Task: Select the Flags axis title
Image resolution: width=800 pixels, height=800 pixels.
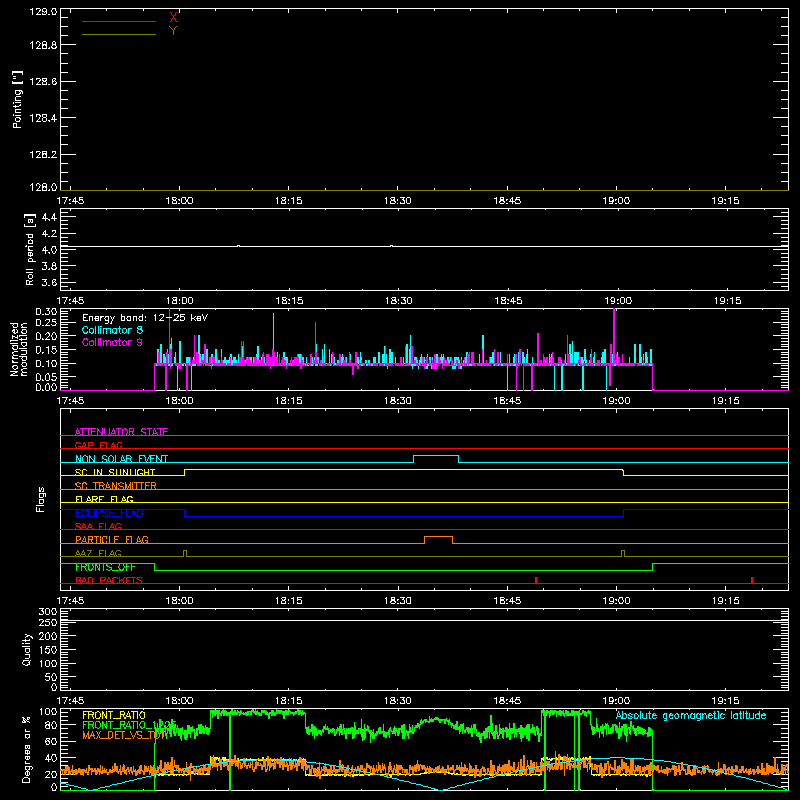Action: [x=40, y=499]
